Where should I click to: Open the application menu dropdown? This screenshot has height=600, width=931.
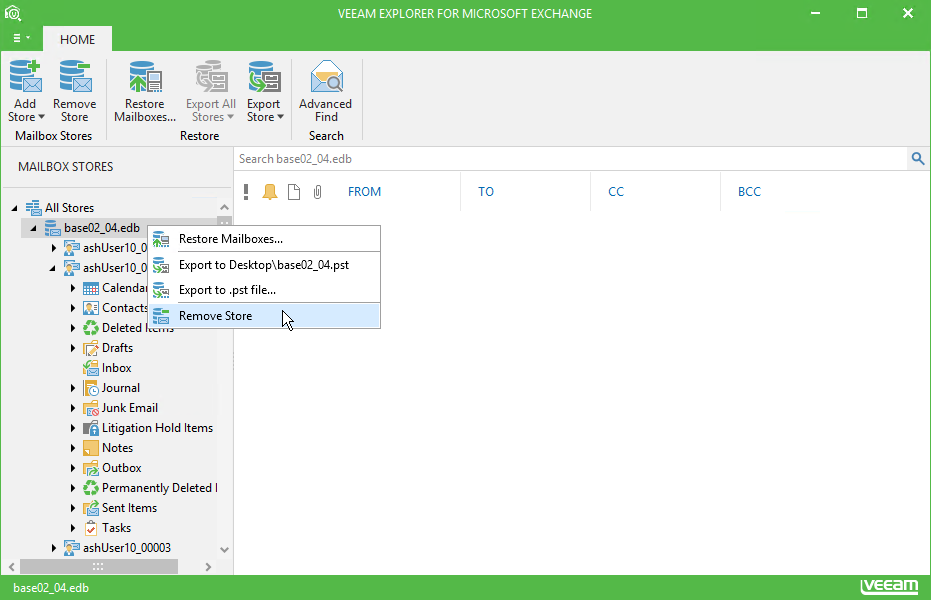click(21, 38)
